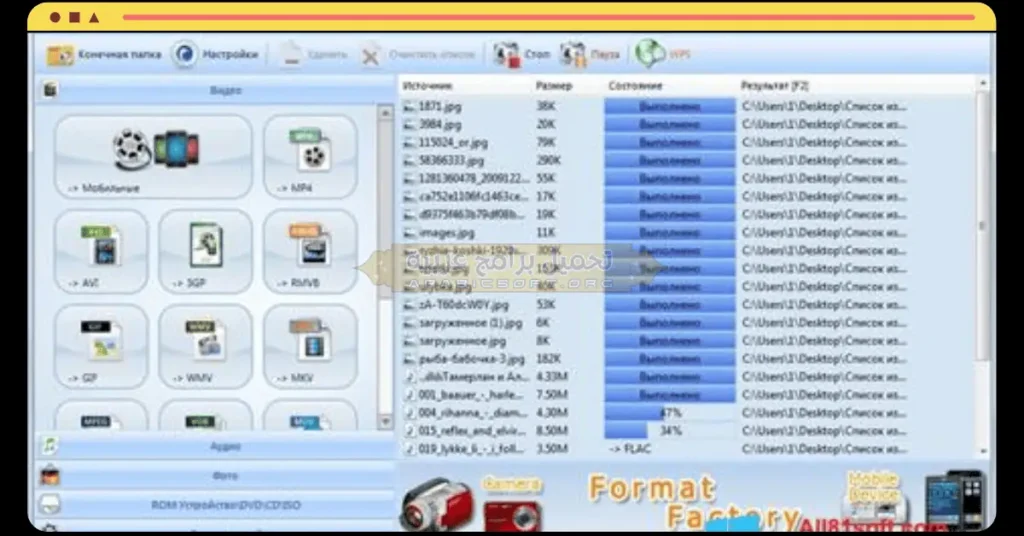Select the zA-T60dcW0Y.jpg task row
The width and height of the screenshot is (1024, 536).
click(687, 305)
